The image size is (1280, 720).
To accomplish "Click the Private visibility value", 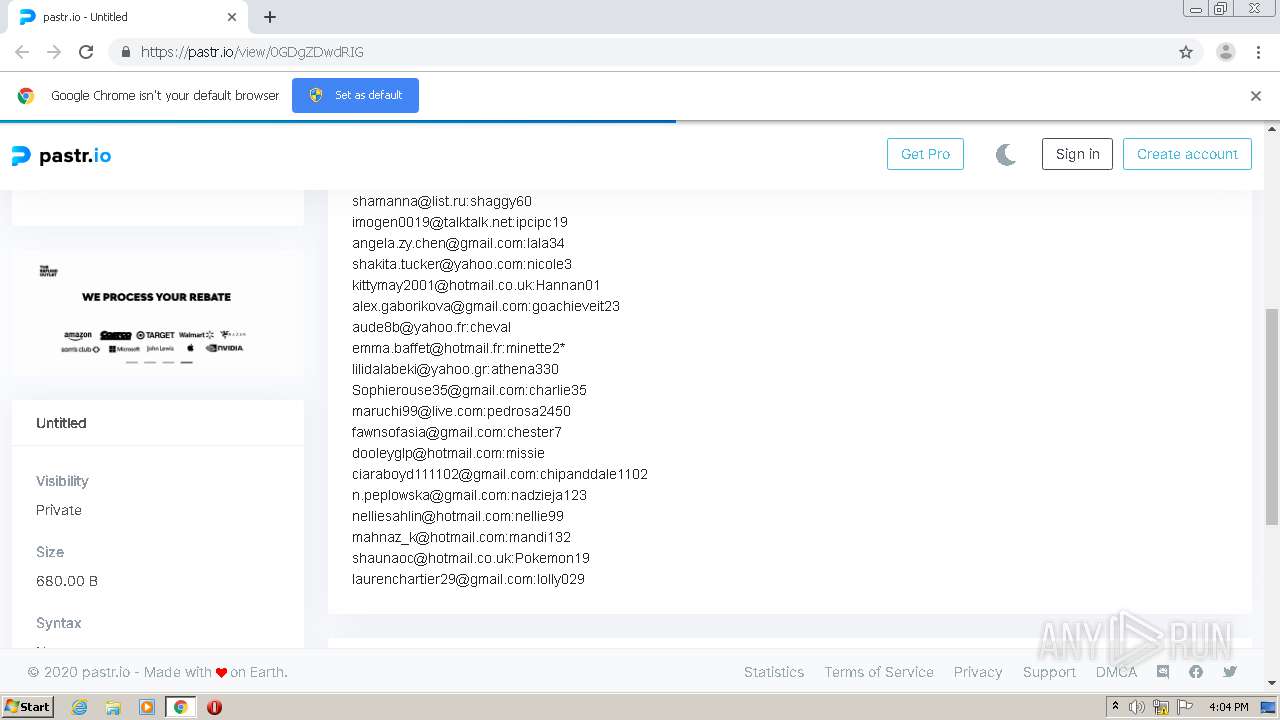I will click(59, 510).
